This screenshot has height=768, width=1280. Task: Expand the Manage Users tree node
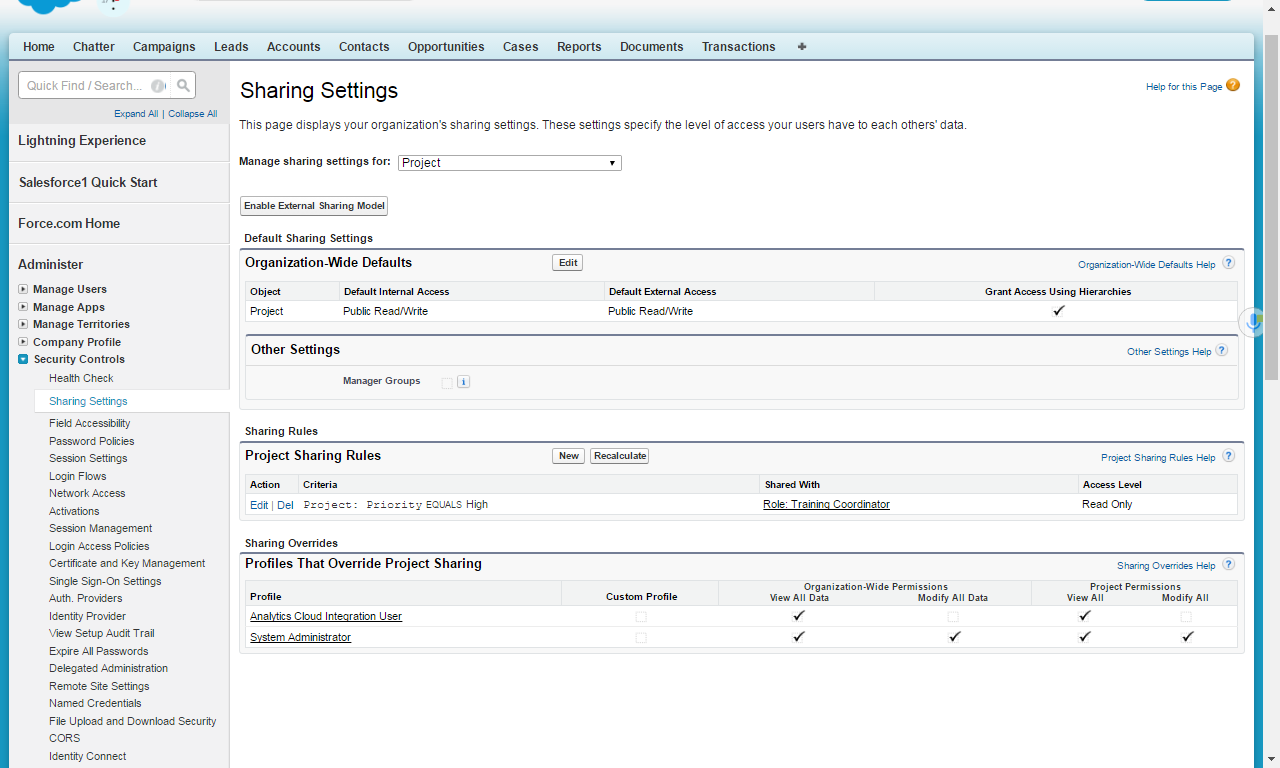(24, 290)
